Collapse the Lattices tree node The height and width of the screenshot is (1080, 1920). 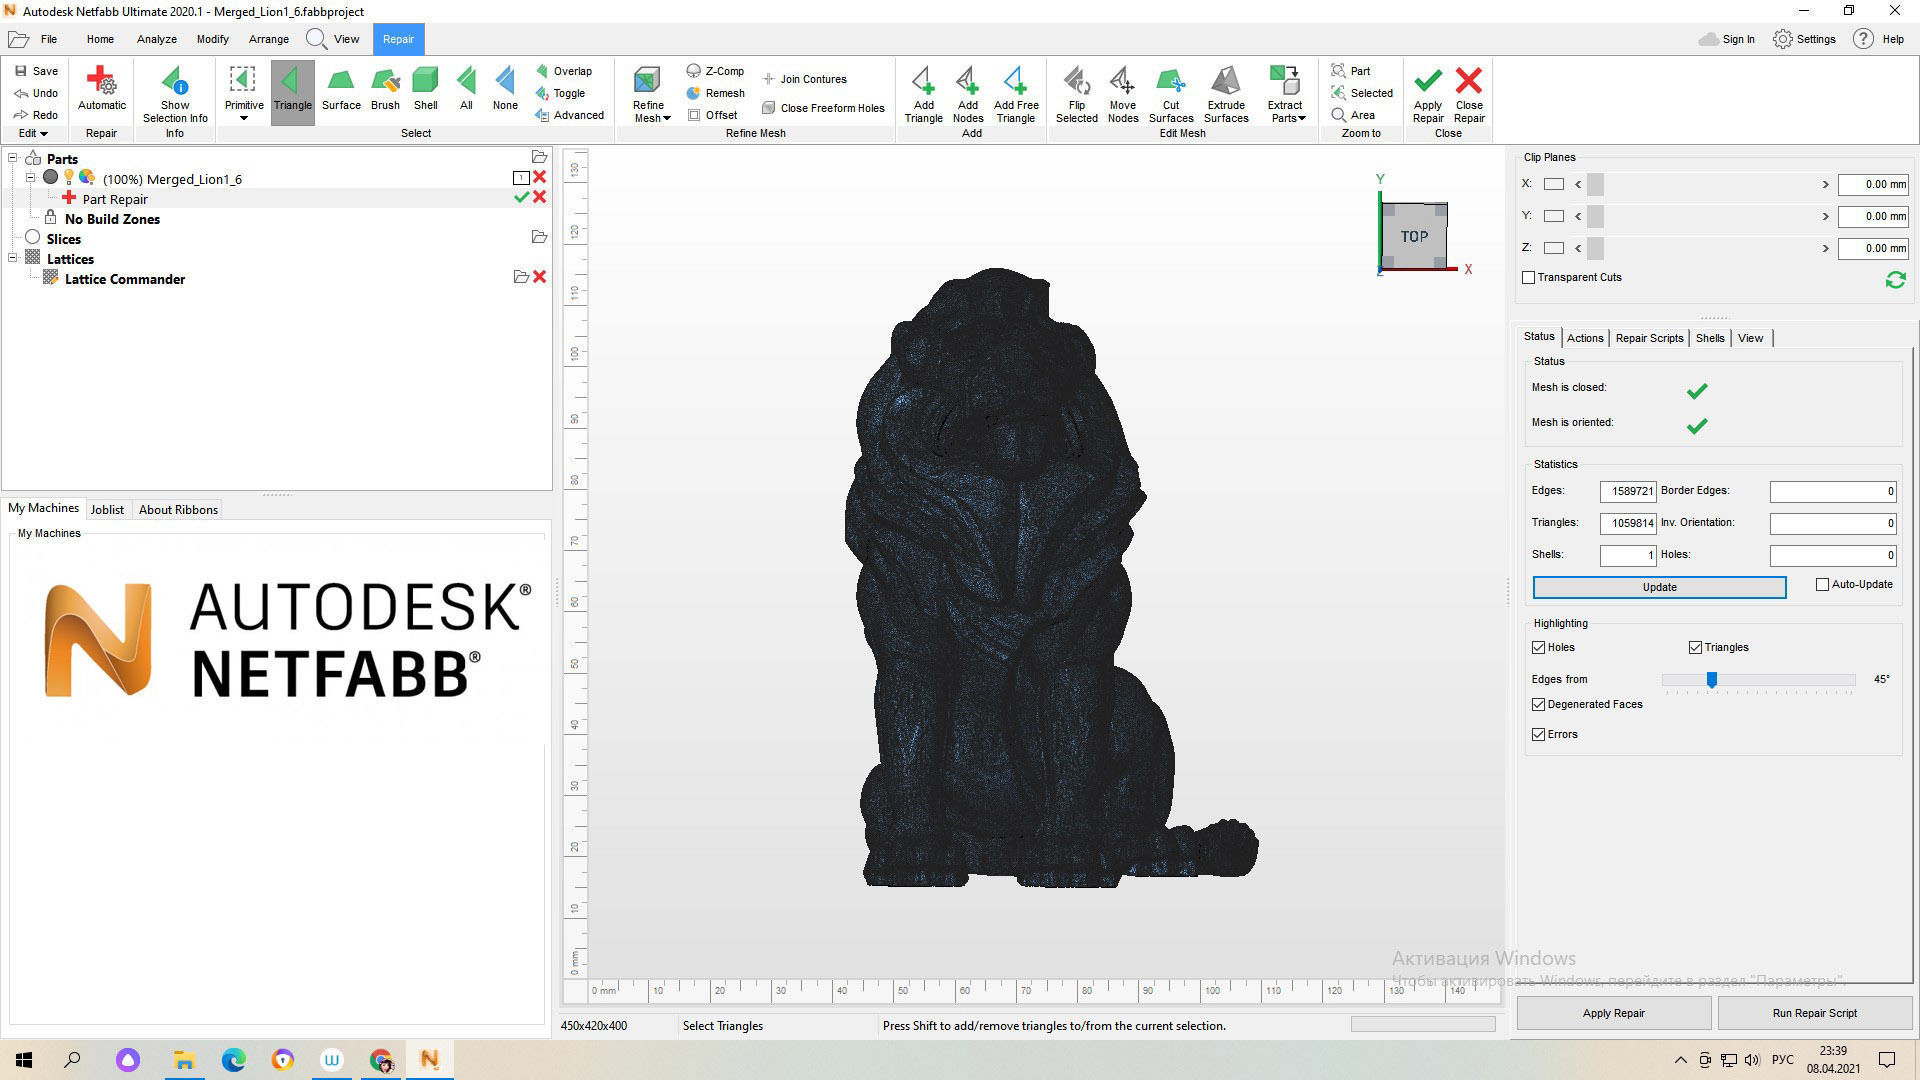pyautogui.click(x=13, y=258)
